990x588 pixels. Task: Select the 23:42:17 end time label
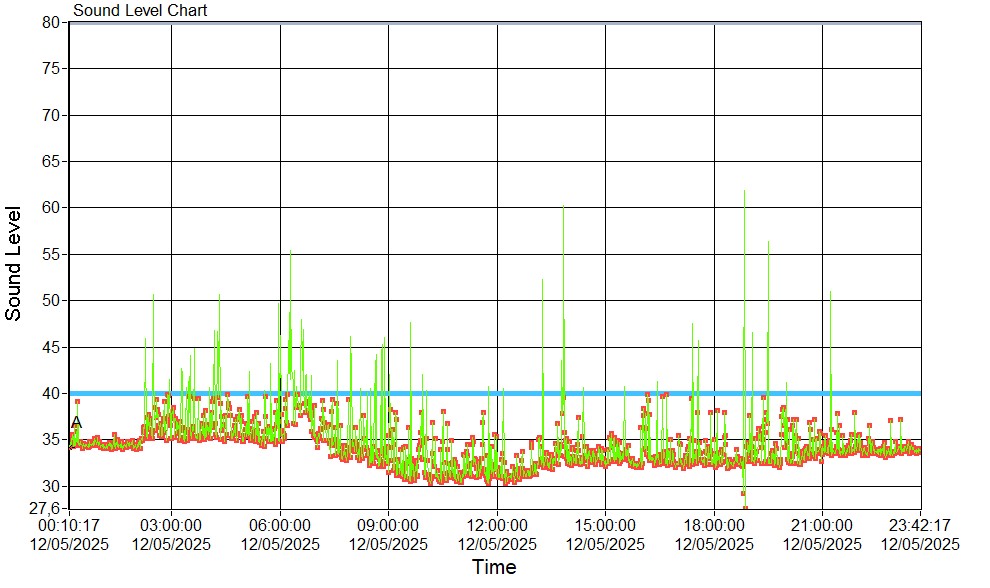[920, 525]
